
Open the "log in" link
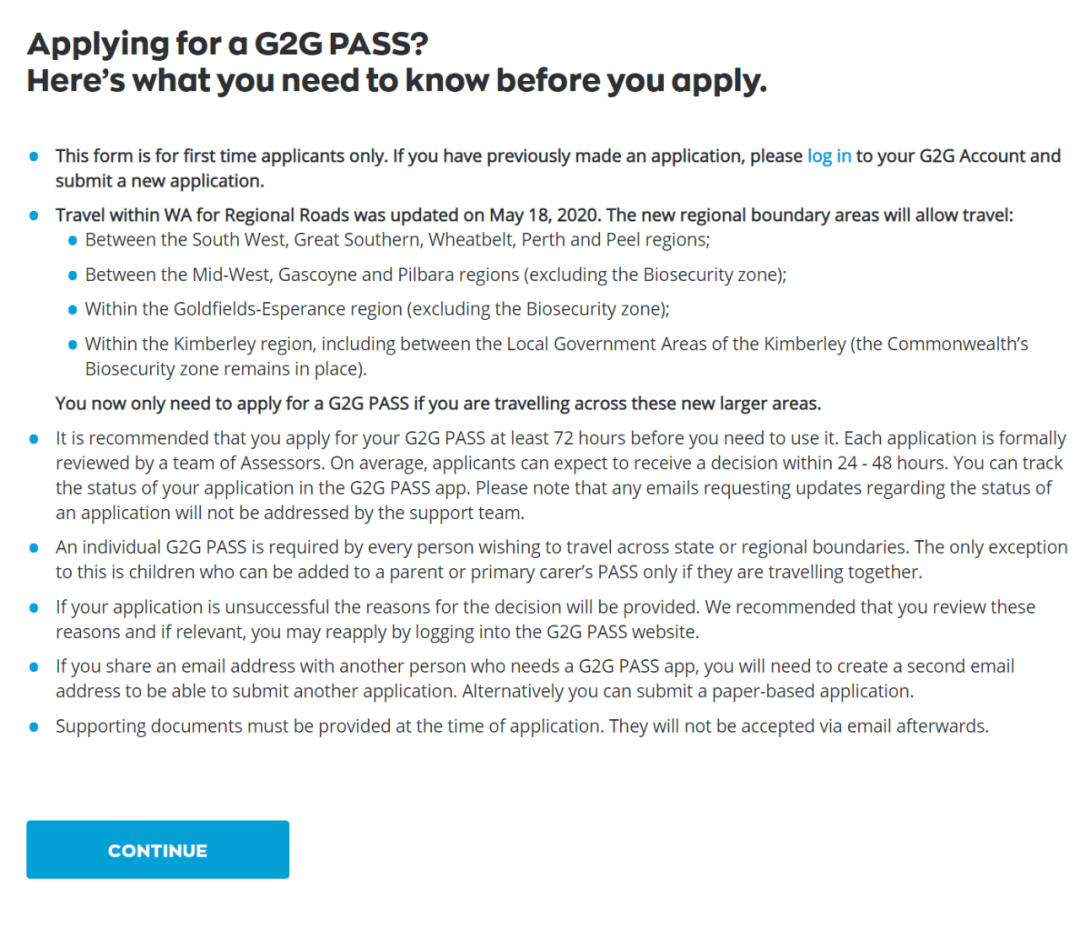coord(829,156)
